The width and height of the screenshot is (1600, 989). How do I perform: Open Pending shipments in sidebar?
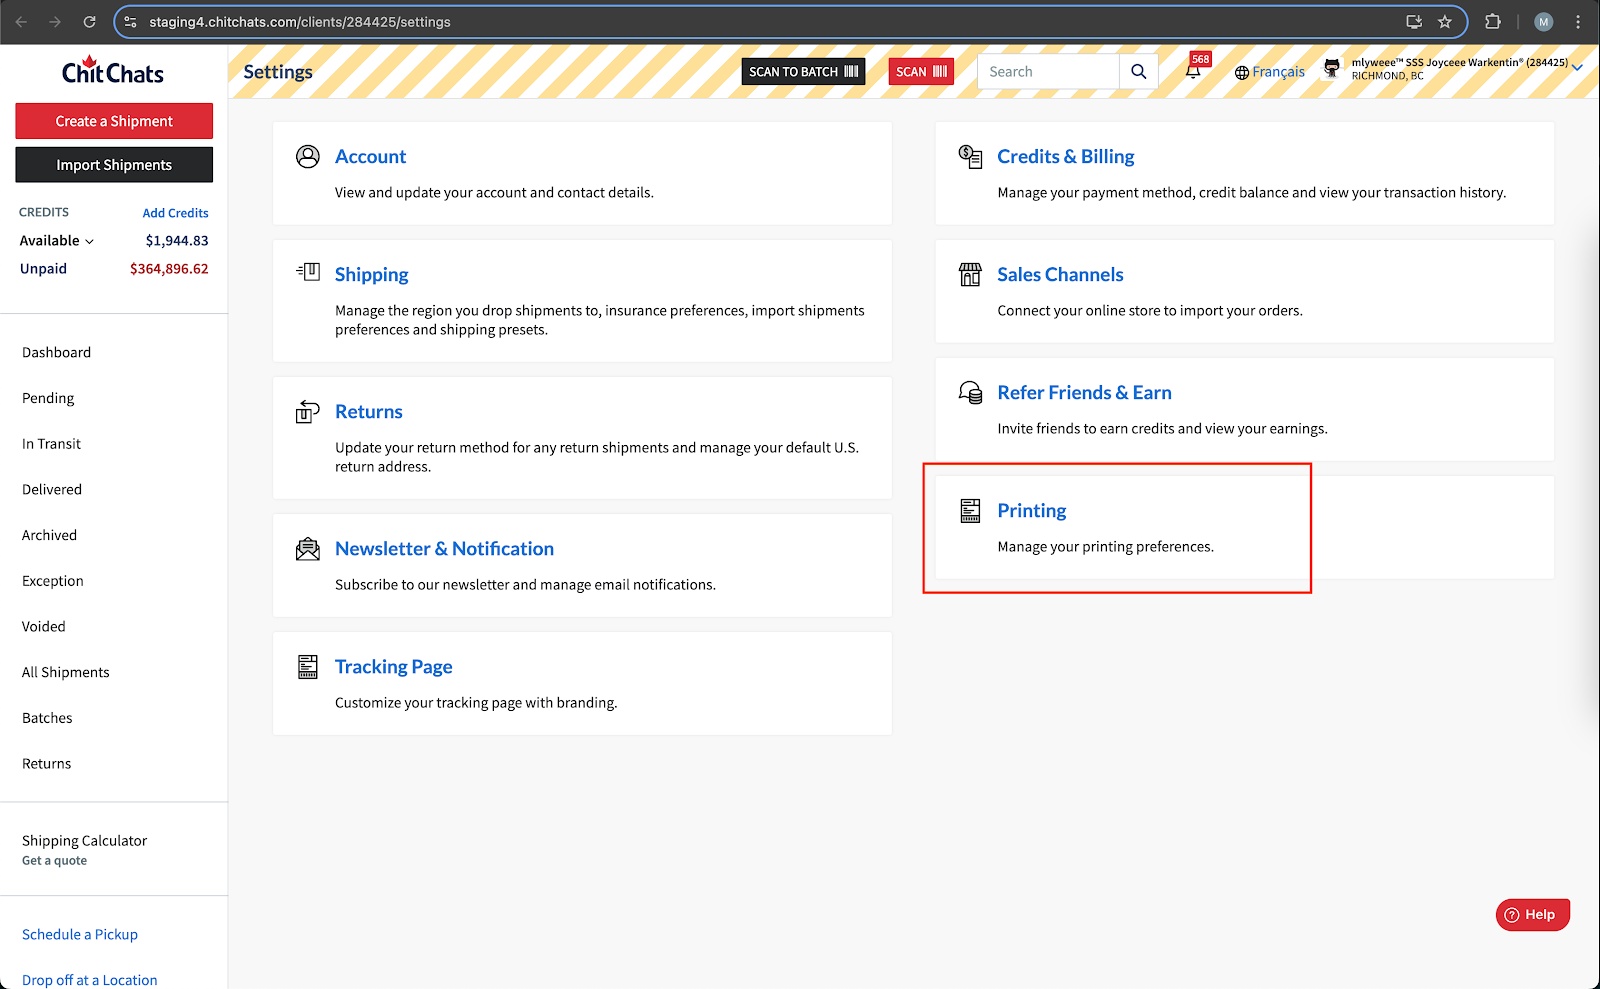48,398
